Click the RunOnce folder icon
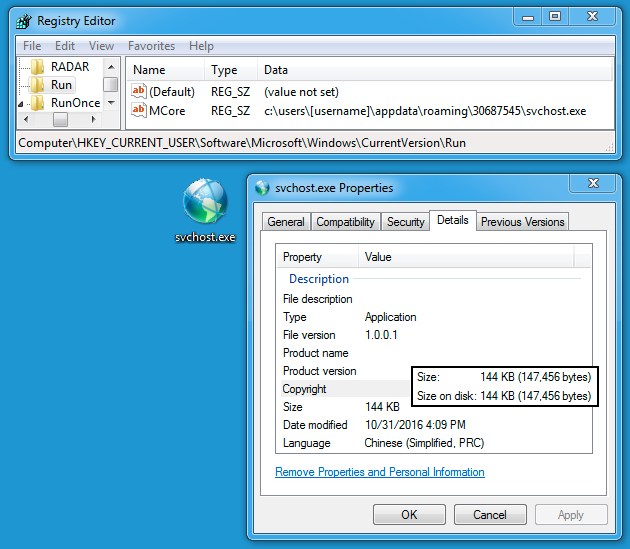 [x=38, y=103]
